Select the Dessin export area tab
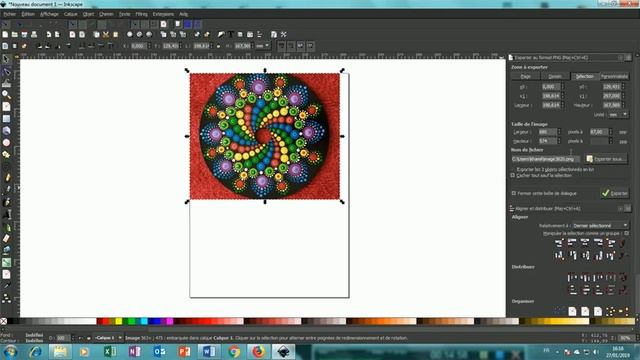Viewport: 640px width, 360px height. pyautogui.click(x=555, y=77)
